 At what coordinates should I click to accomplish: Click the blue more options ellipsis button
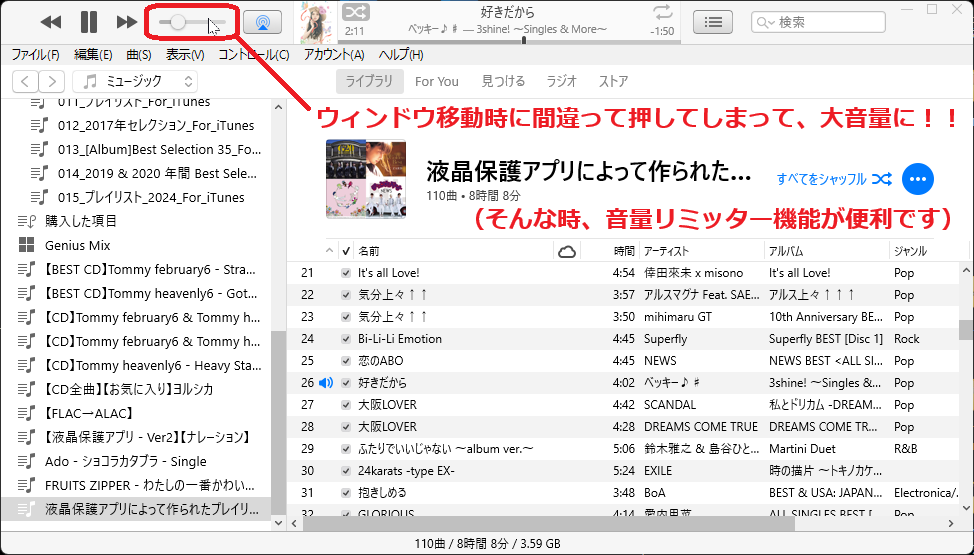(918, 179)
